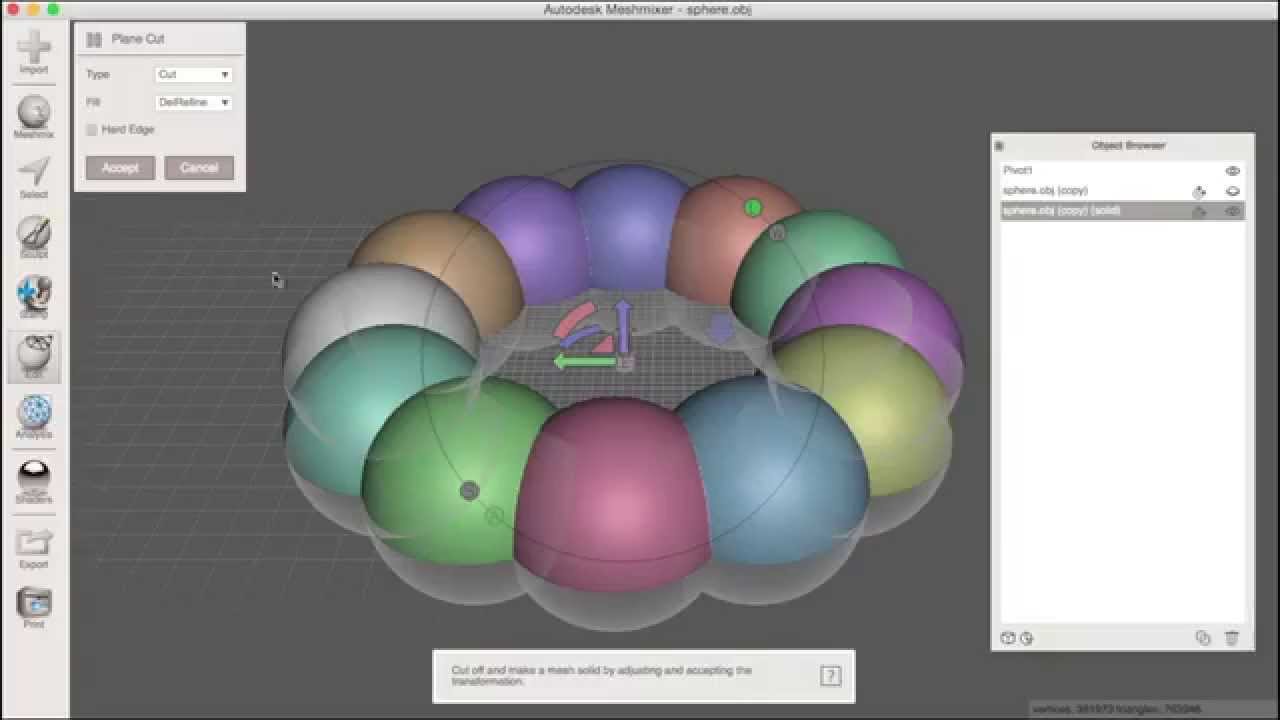This screenshot has width=1280, height=720.
Task: Select sphere.obj (copy) (solid) row
Action: 1122,211
